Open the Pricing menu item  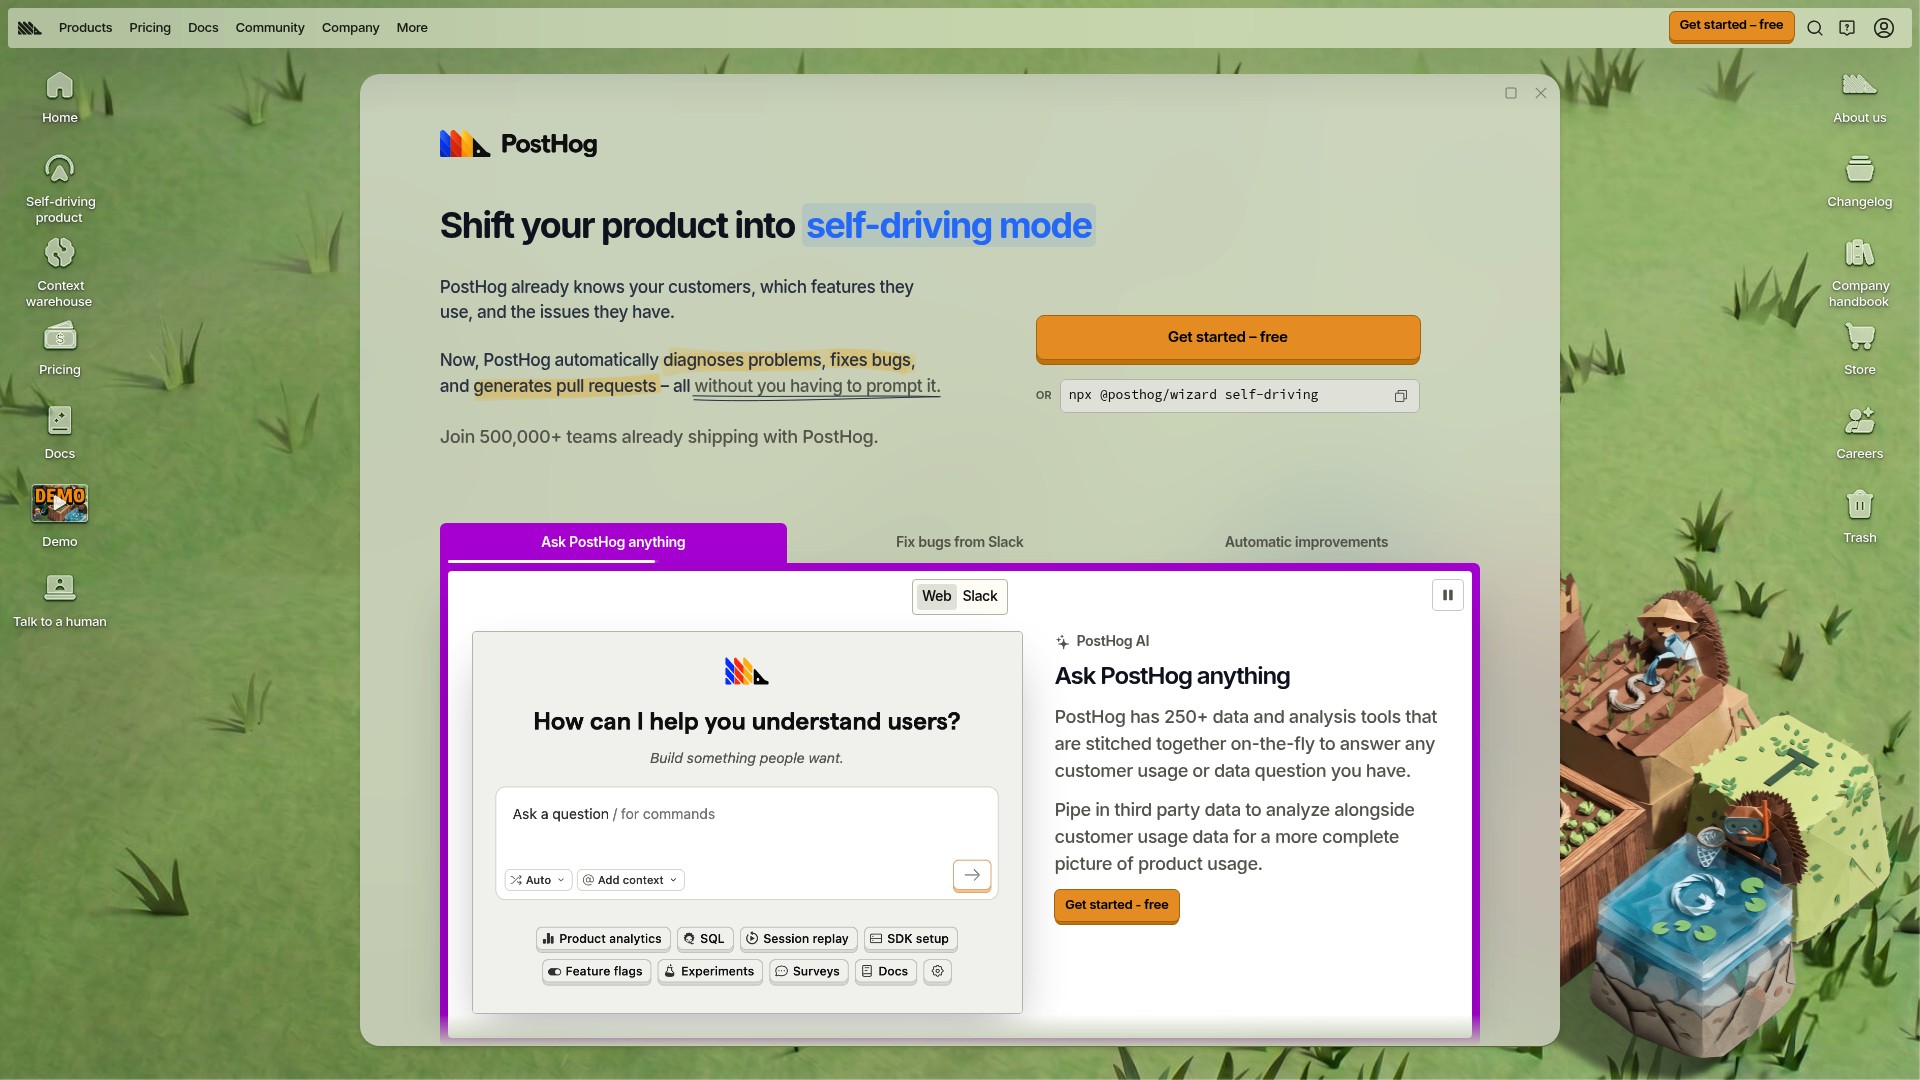150,28
